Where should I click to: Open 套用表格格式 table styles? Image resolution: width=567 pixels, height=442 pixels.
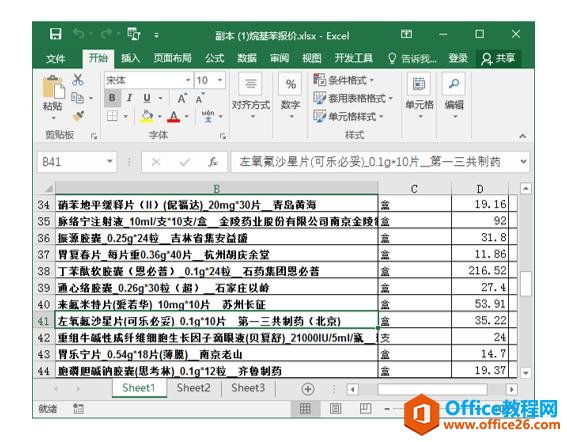tap(353, 98)
